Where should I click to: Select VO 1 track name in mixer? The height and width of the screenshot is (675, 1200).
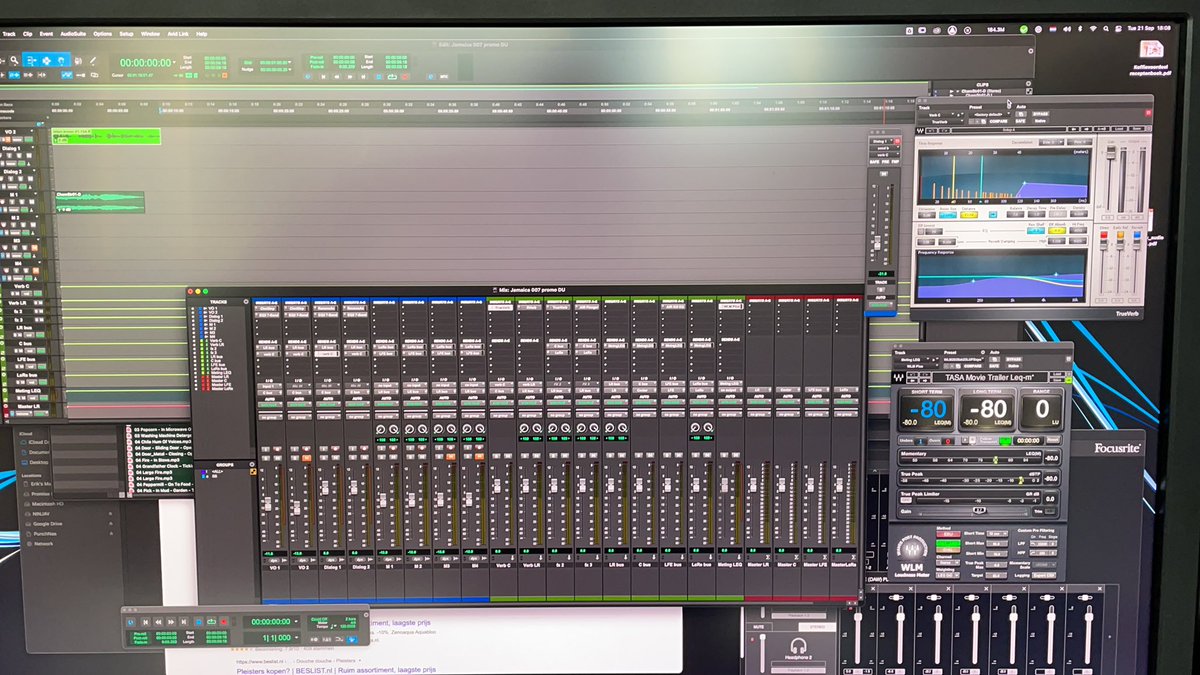click(274, 566)
